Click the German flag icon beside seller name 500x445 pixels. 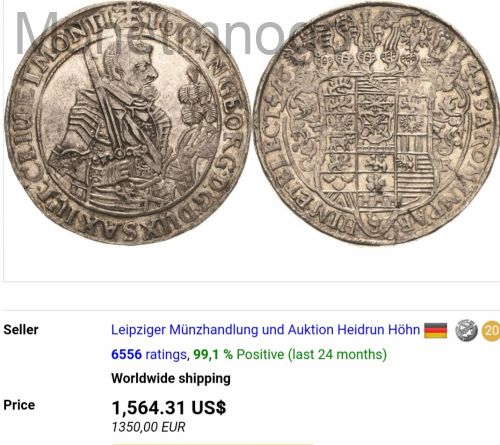click(435, 331)
